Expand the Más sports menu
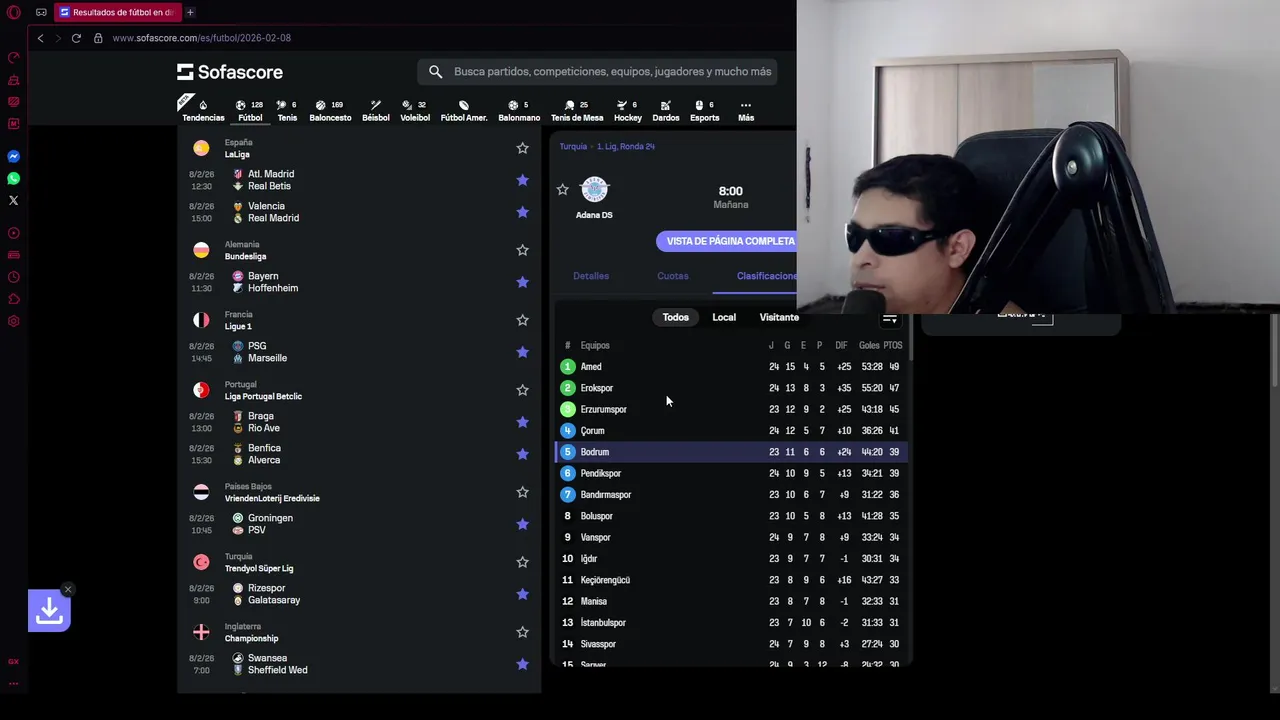Image resolution: width=1280 pixels, height=720 pixels. [746, 111]
